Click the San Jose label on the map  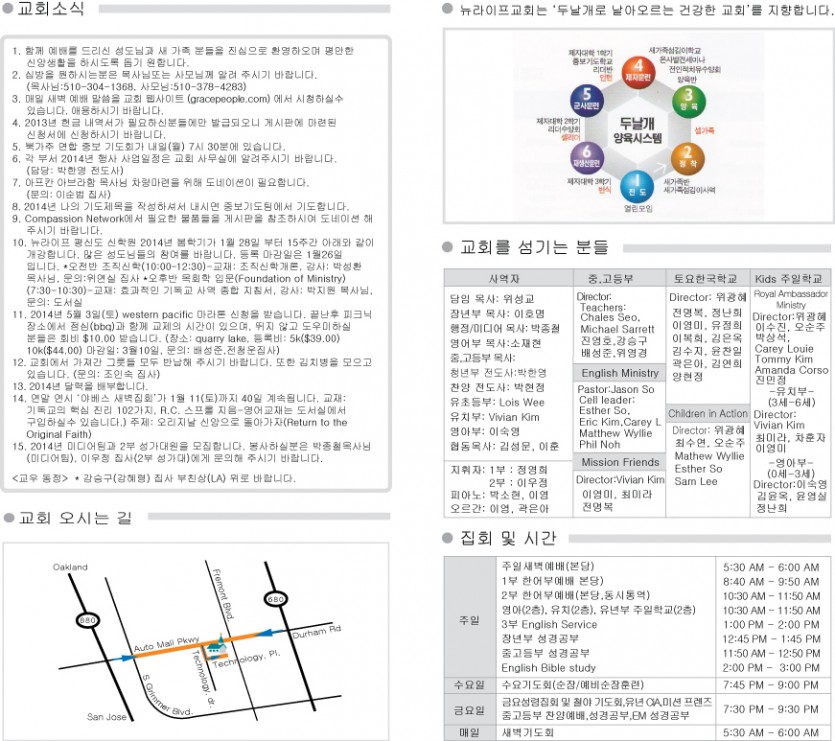pos(107,717)
